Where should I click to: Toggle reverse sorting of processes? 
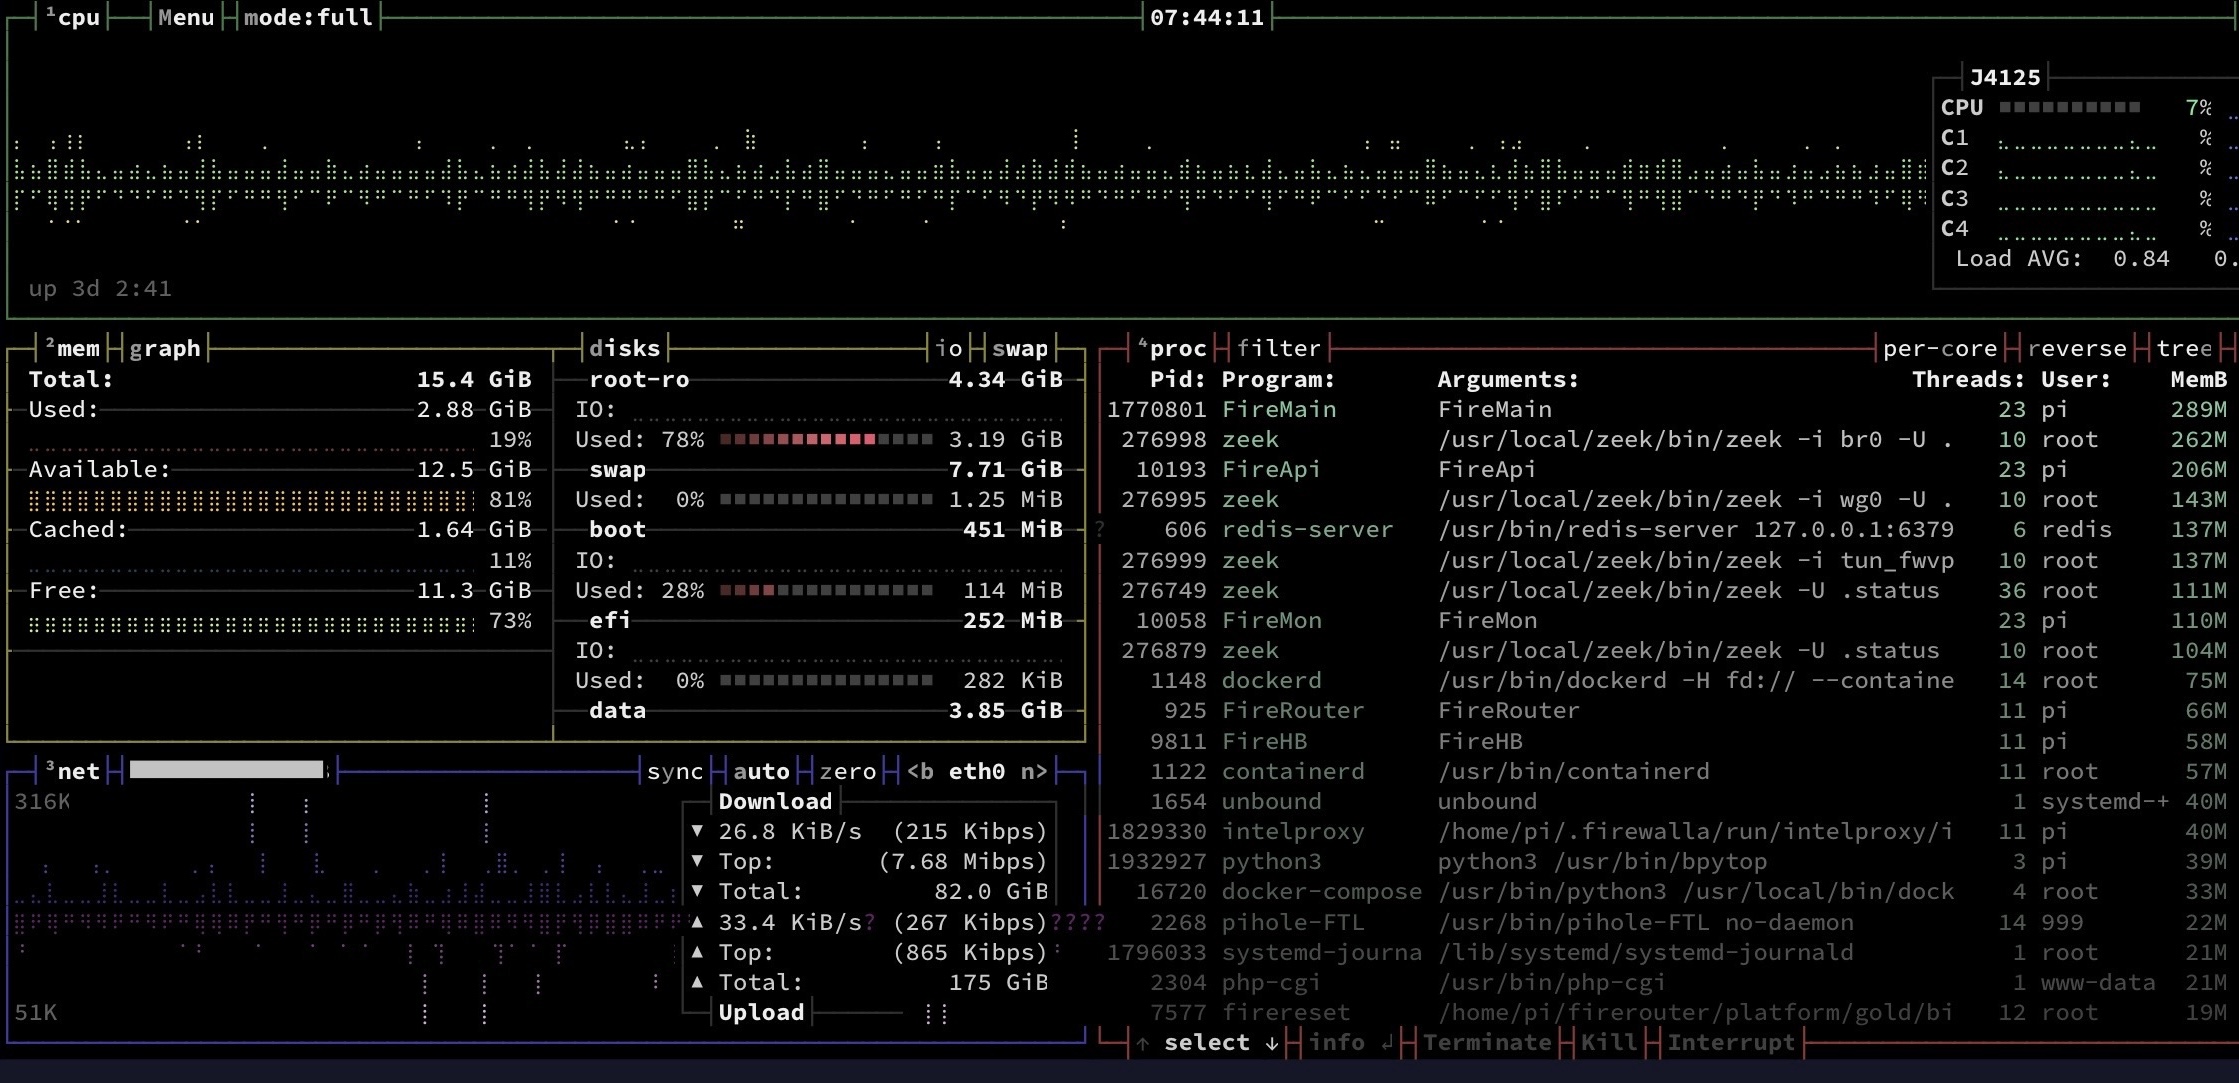pos(2076,348)
